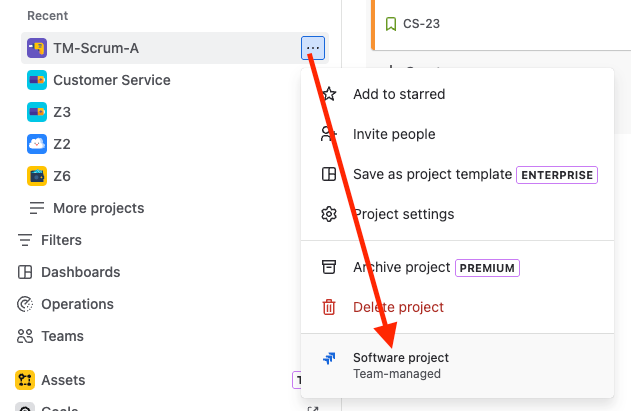The width and height of the screenshot is (631, 411).
Task: Click the Customer Service project icon
Action: pyautogui.click(x=37, y=80)
